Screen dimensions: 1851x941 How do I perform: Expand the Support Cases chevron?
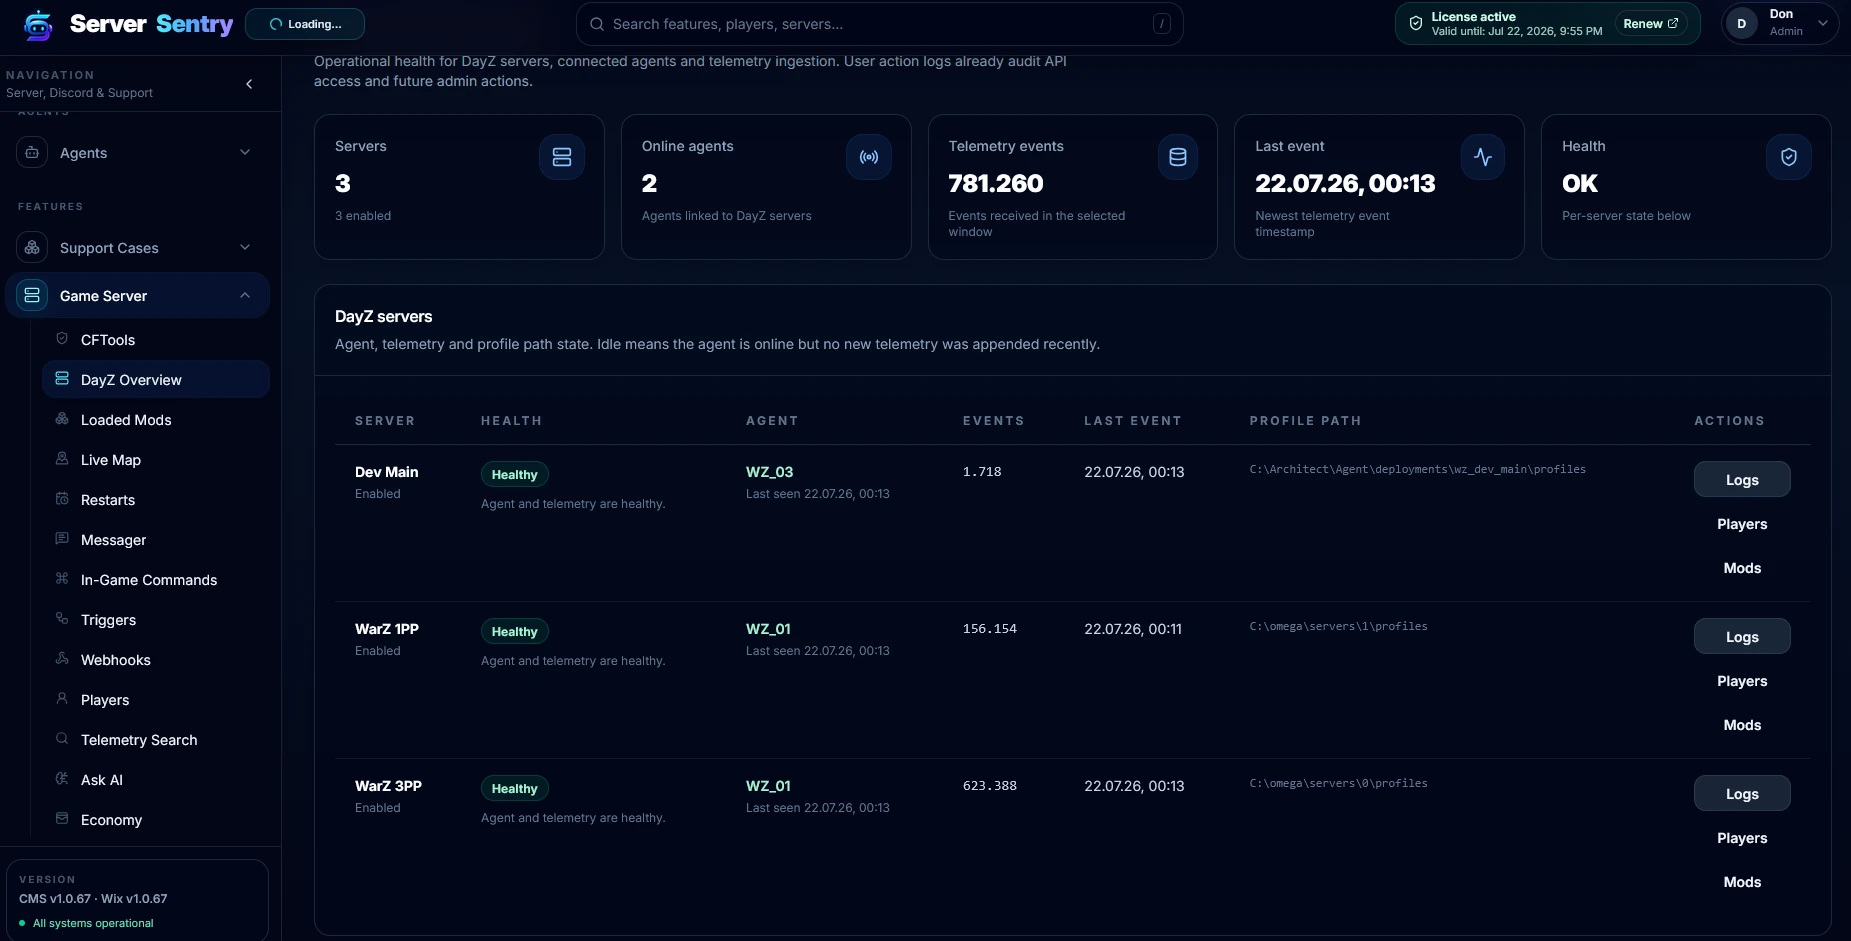(245, 247)
